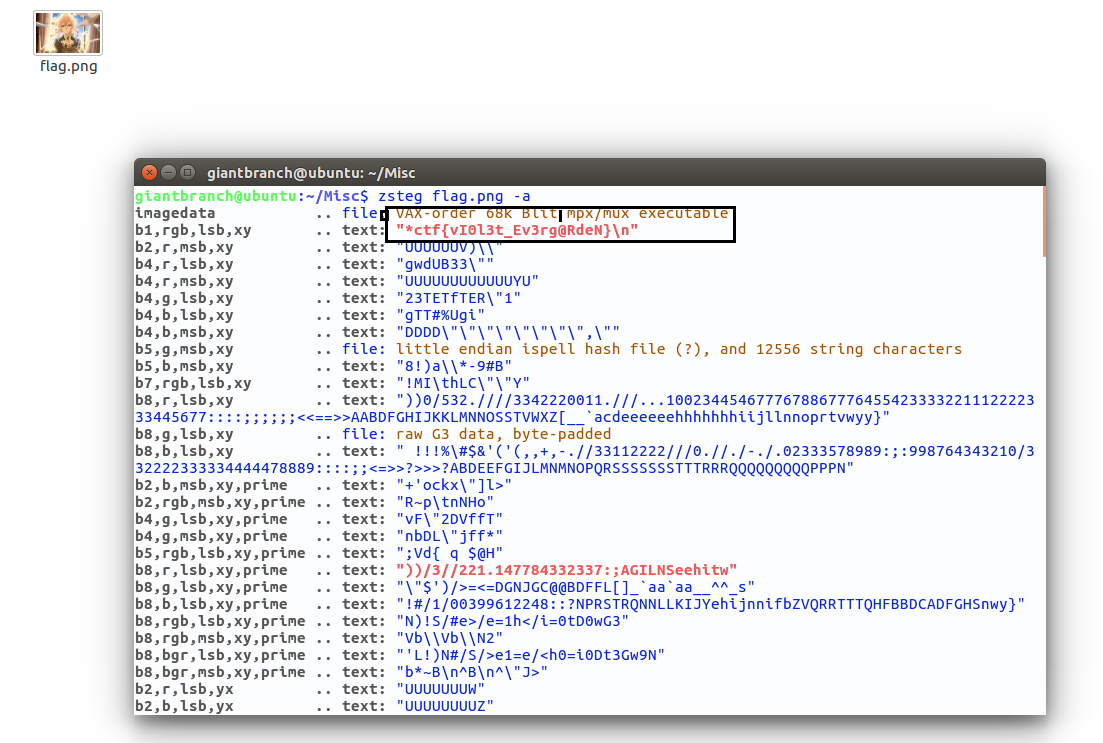Screen dimensions: 1103x743
Task: Click the text "N)!S/#e>/e=1h</i=0tD0wG3"
Action: click(513, 621)
